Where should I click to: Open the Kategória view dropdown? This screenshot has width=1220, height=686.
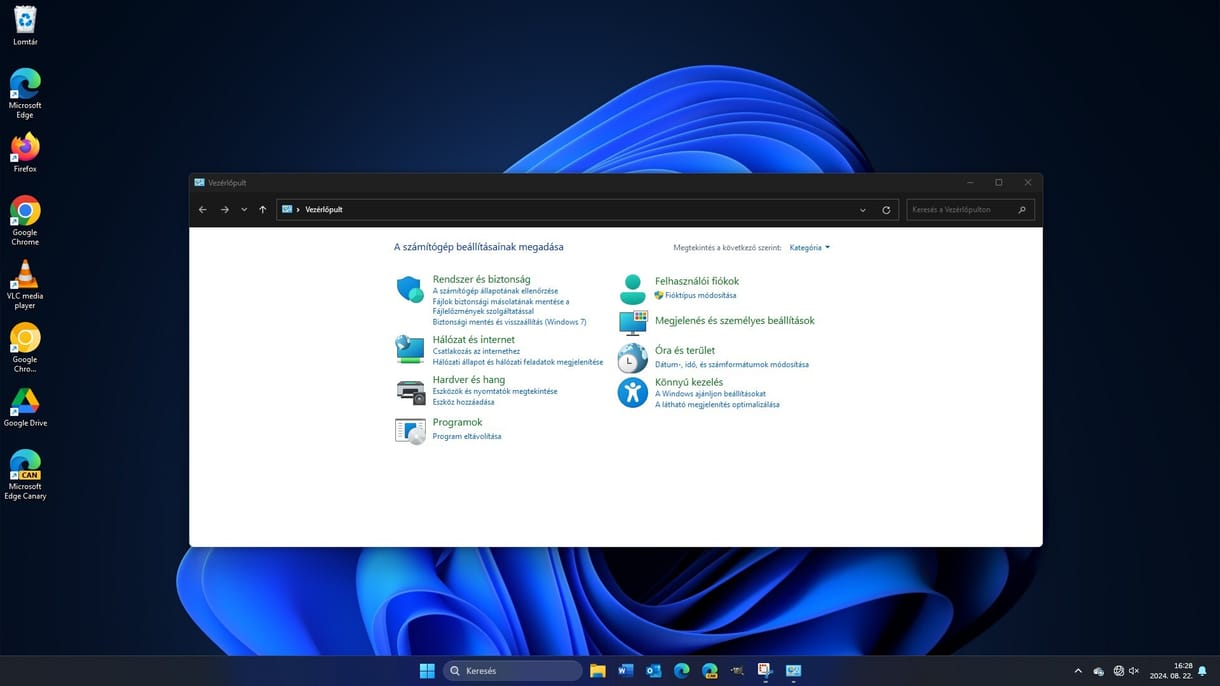coord(809,247)
